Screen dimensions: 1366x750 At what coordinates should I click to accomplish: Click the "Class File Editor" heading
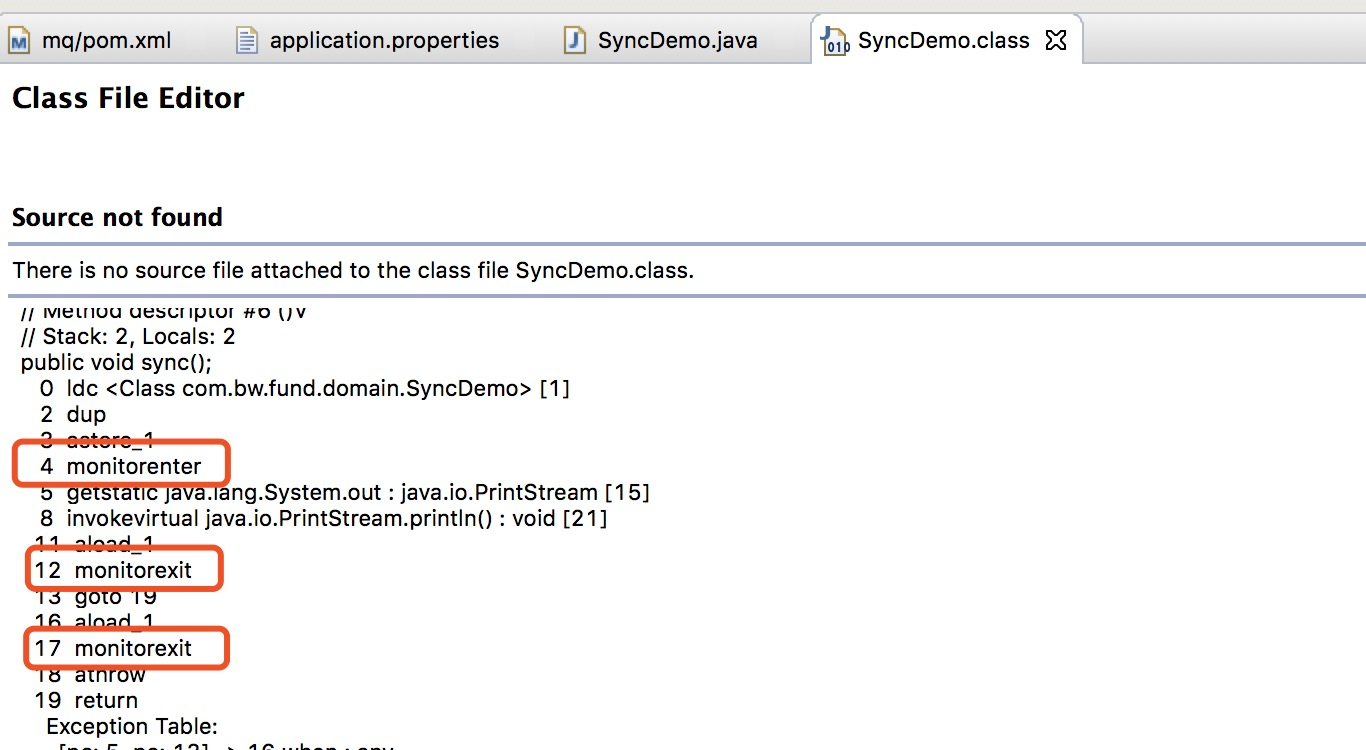pyautogui.click(x=128, y=98)
